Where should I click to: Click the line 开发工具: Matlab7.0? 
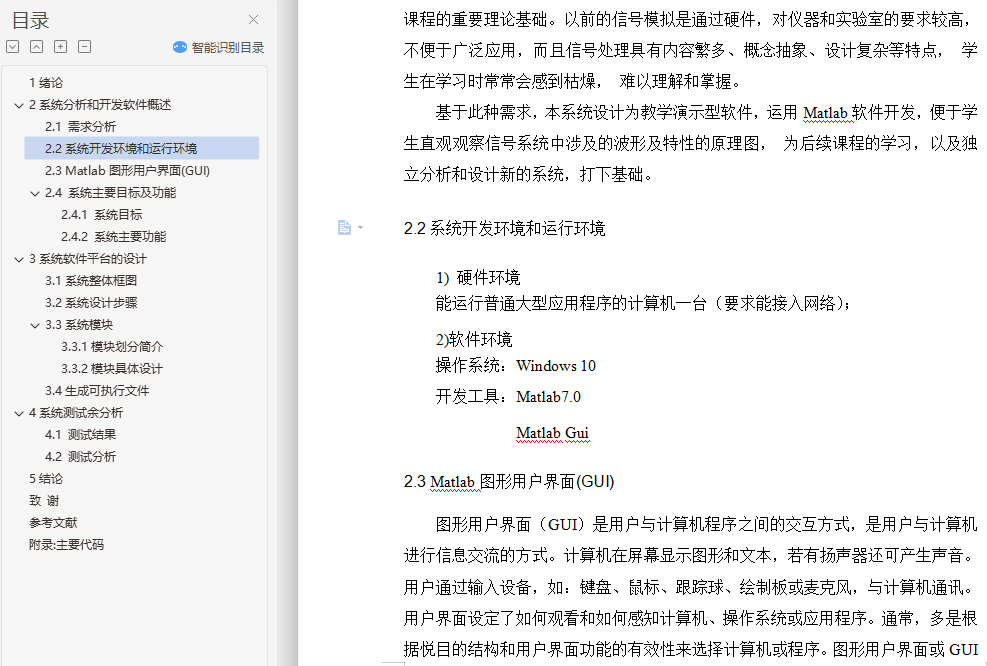coord(508,397)
